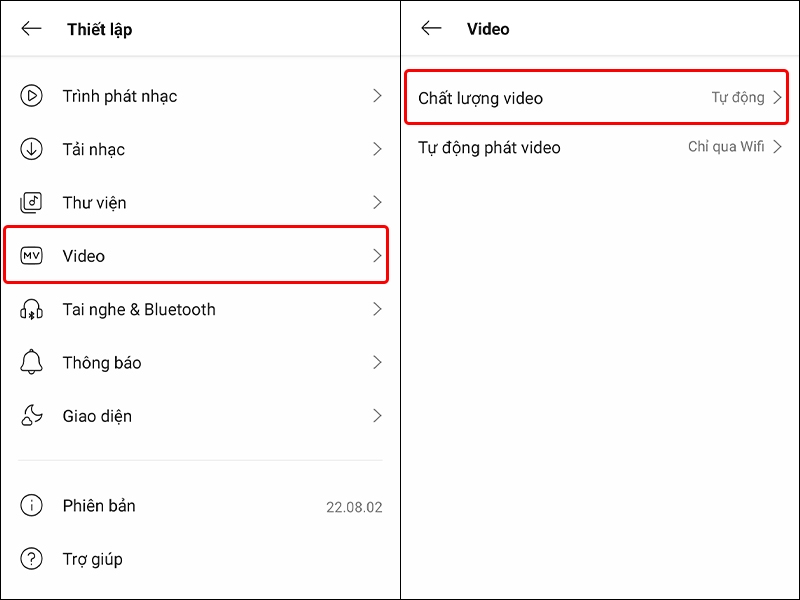Select the headphone icon for Tai nghe & Bluetooth
Image resolution: width=800 pixels, height=600 pixels.
[31, 309]
